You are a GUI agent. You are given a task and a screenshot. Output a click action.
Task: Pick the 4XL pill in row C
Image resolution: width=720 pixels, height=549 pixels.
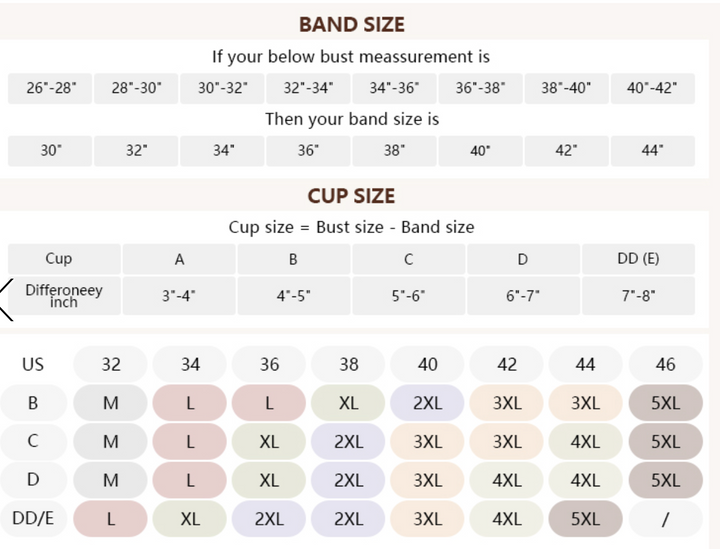click(x=585, y=441)
